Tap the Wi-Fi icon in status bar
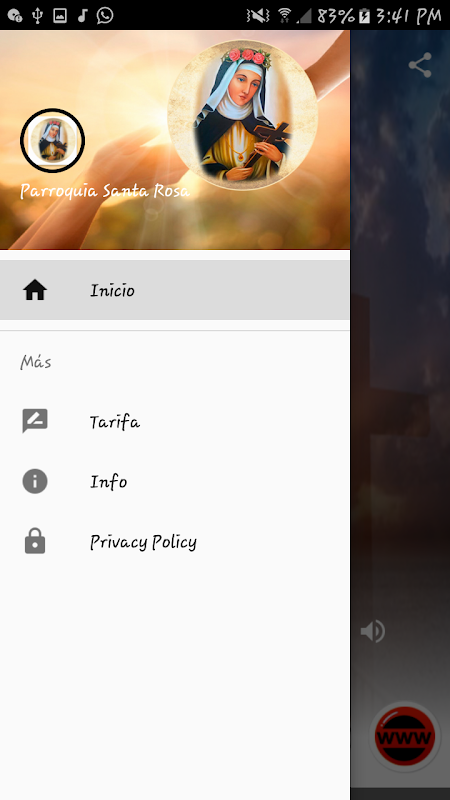Viewport: 450px width, 800px height. [x=285, y=16]
